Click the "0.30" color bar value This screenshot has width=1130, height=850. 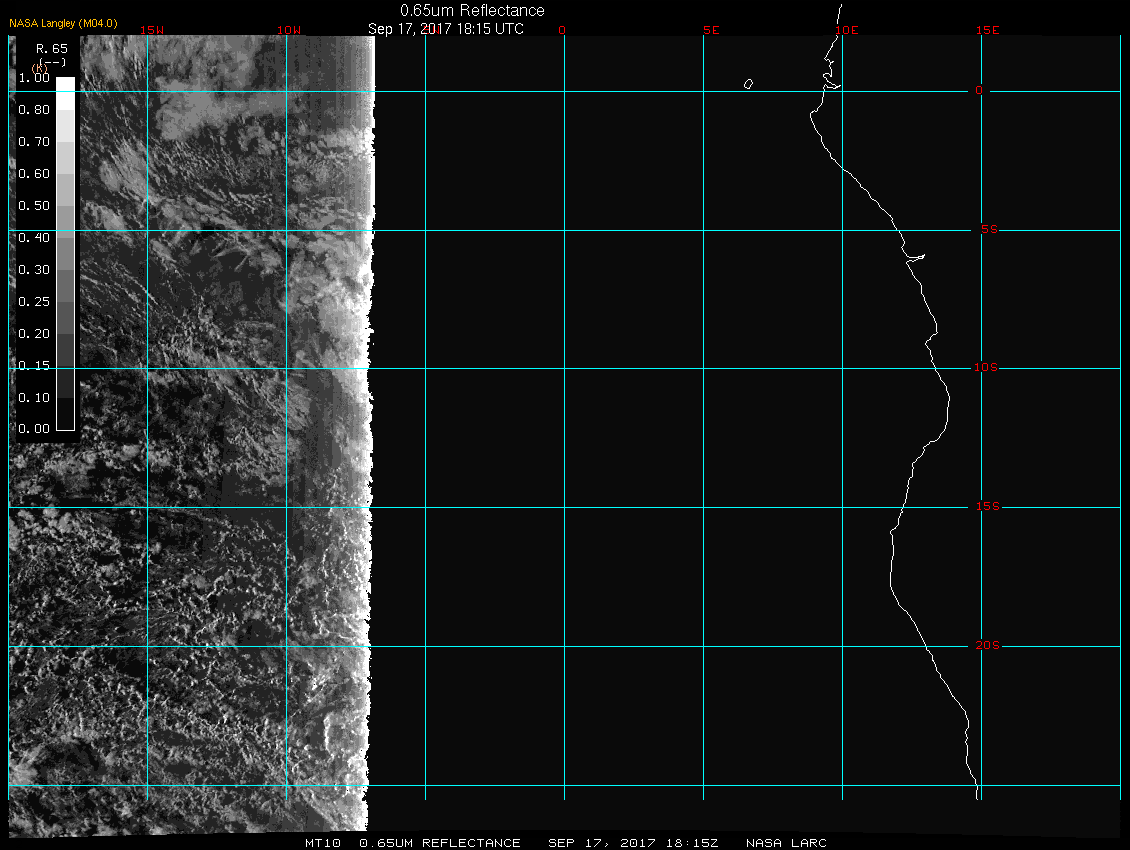pos(34,270)
